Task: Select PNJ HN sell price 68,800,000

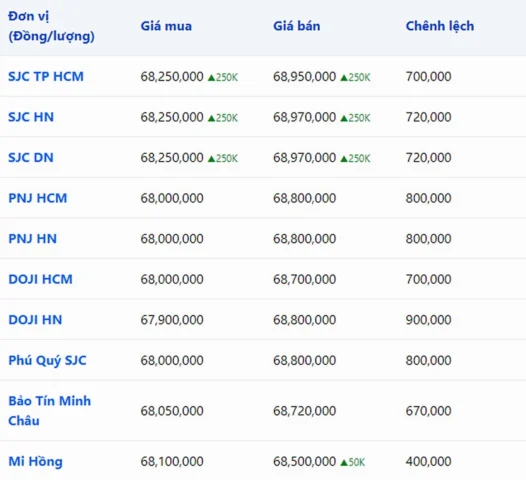Action: (x=304, y=239)
